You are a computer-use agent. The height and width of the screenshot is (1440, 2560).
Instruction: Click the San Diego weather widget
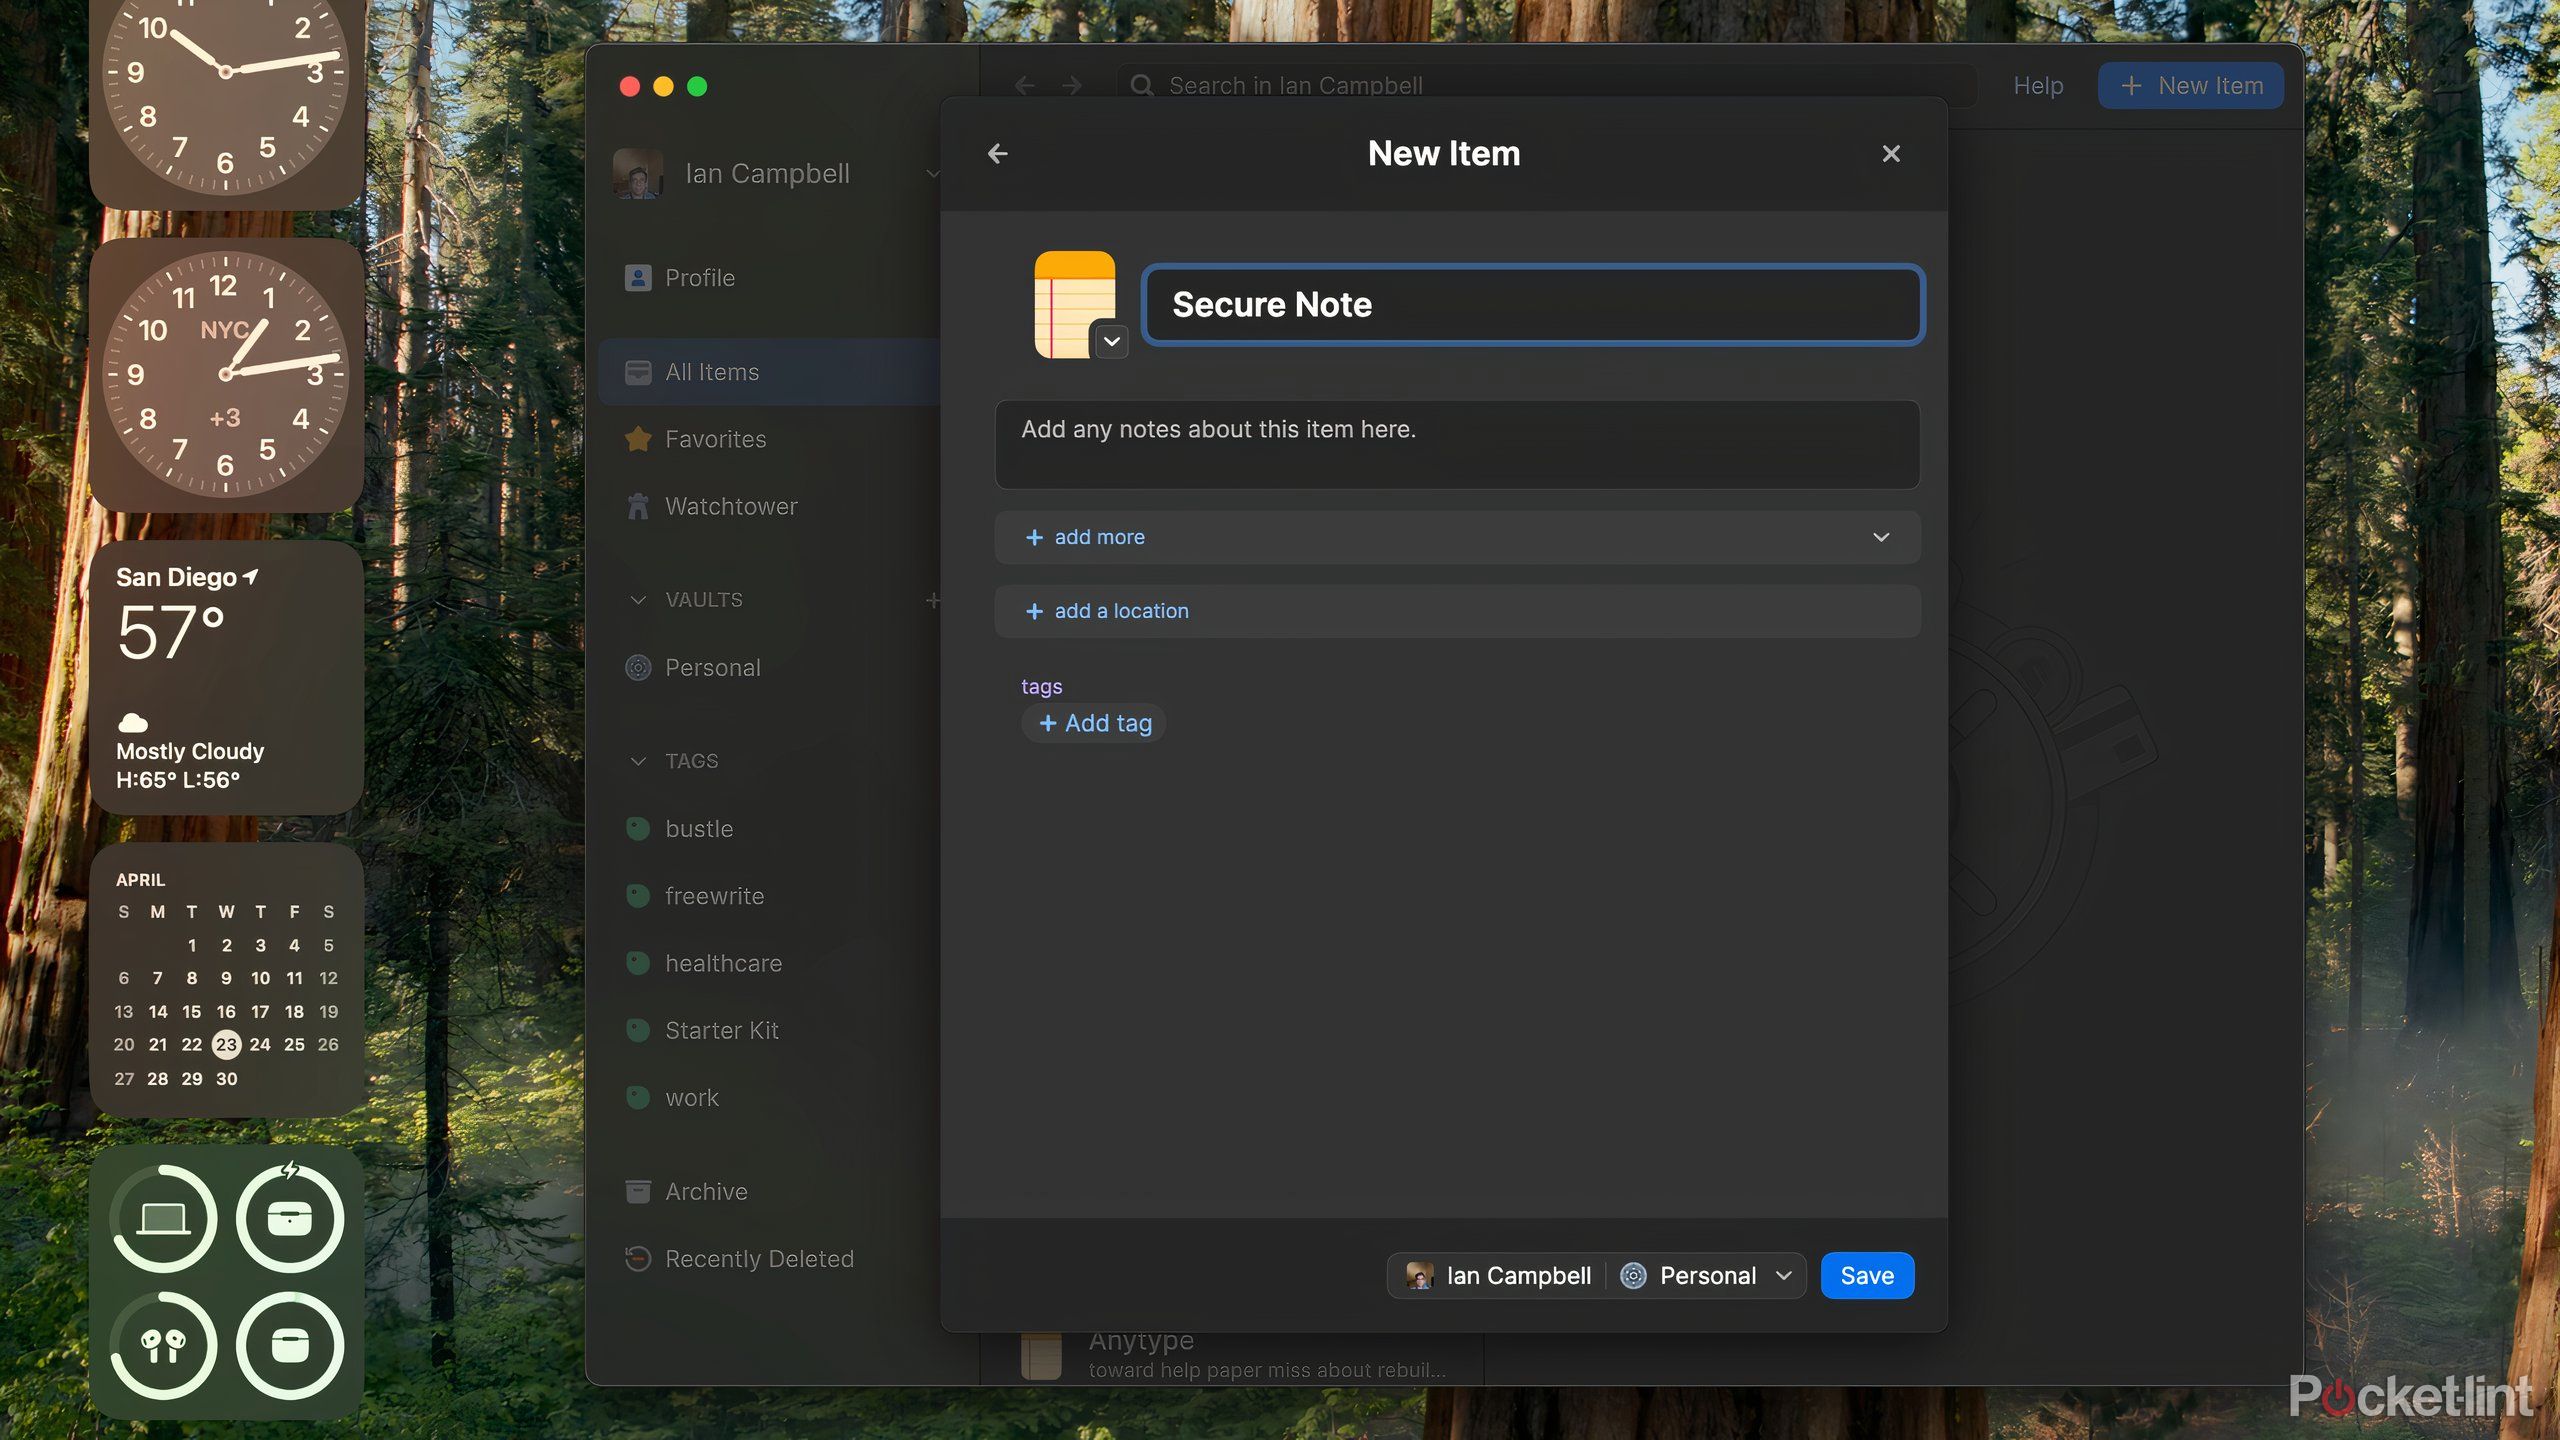pyautogui.click(x=227, y=678)
